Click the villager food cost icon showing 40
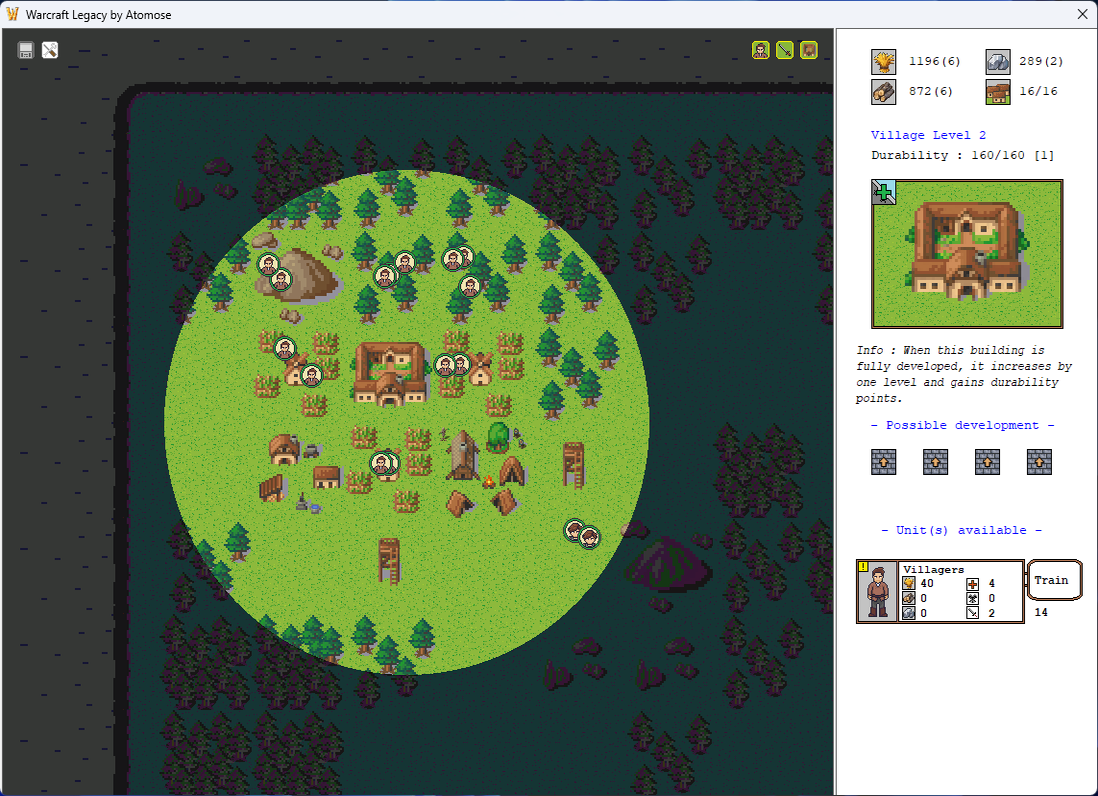1098x796 pixels. [x=908, y=583]
